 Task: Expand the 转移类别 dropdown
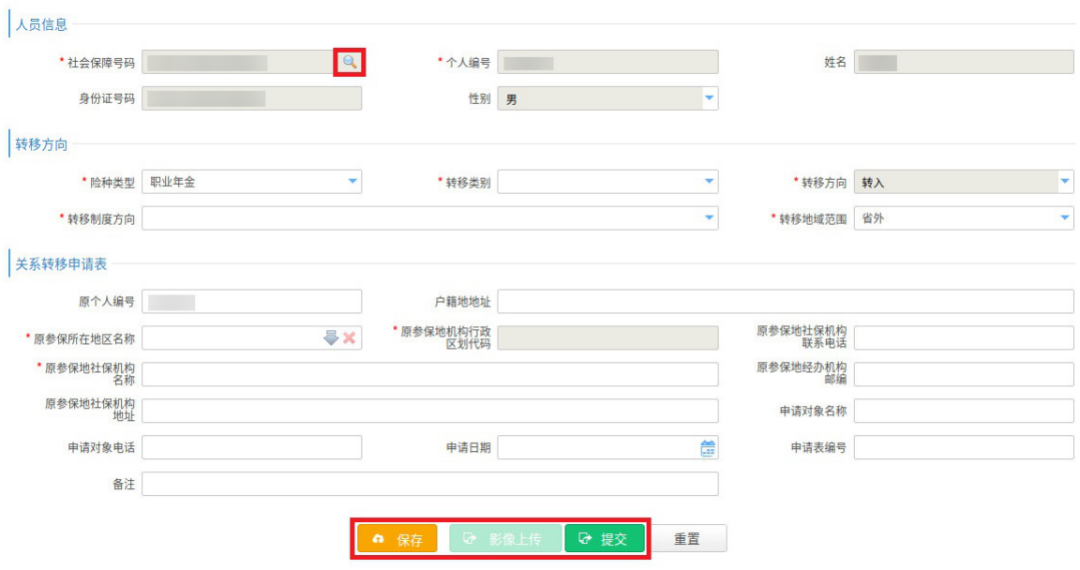tap(708, 182)
